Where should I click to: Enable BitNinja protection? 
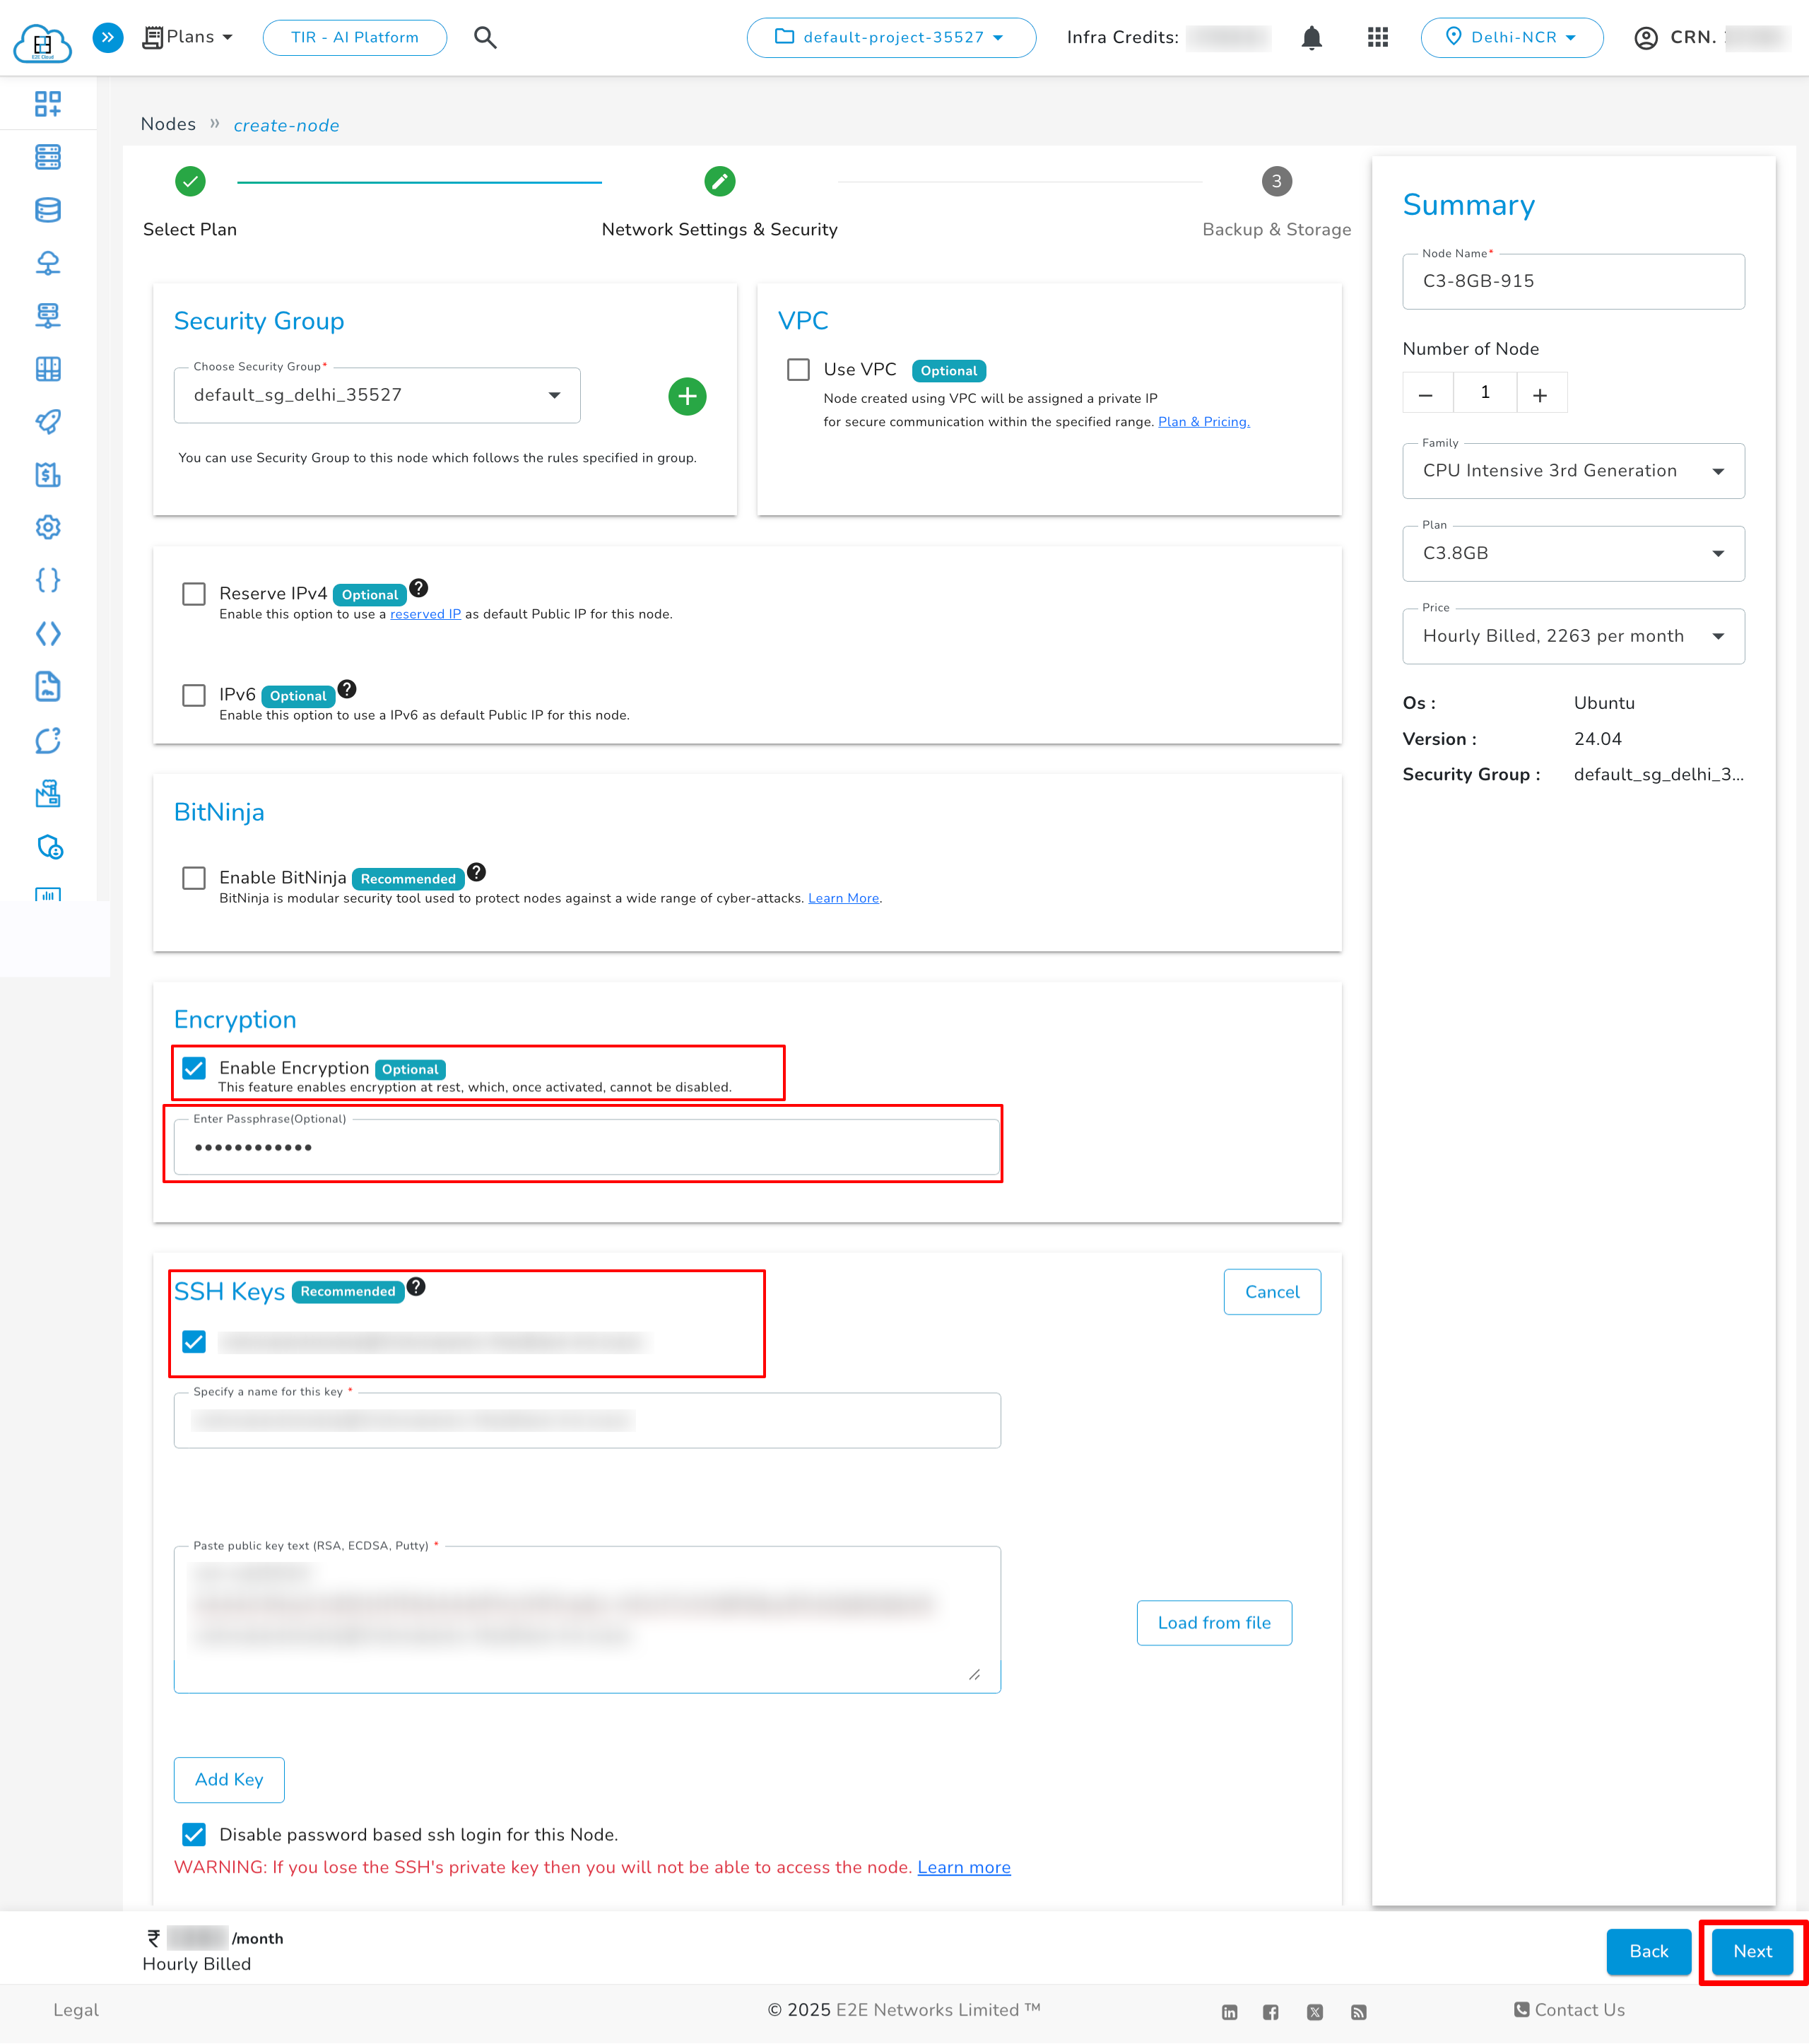click(194, 877)
